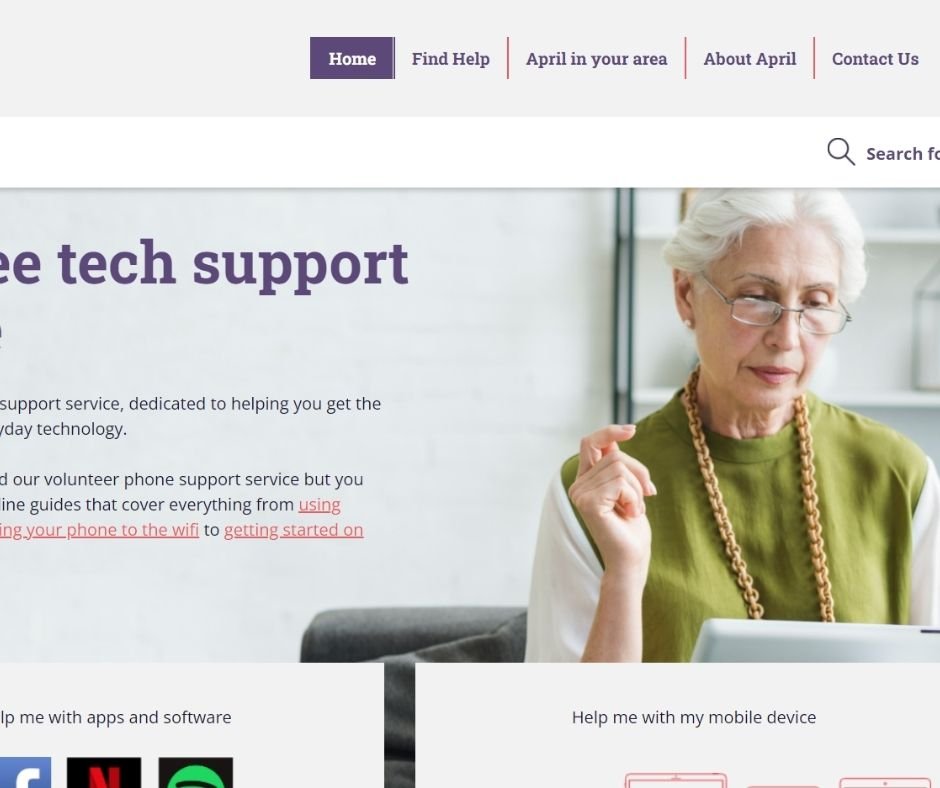The width and height of the screenshot is (940, 788).
Task: Open the Contact Us page
Action: [875, 58]
